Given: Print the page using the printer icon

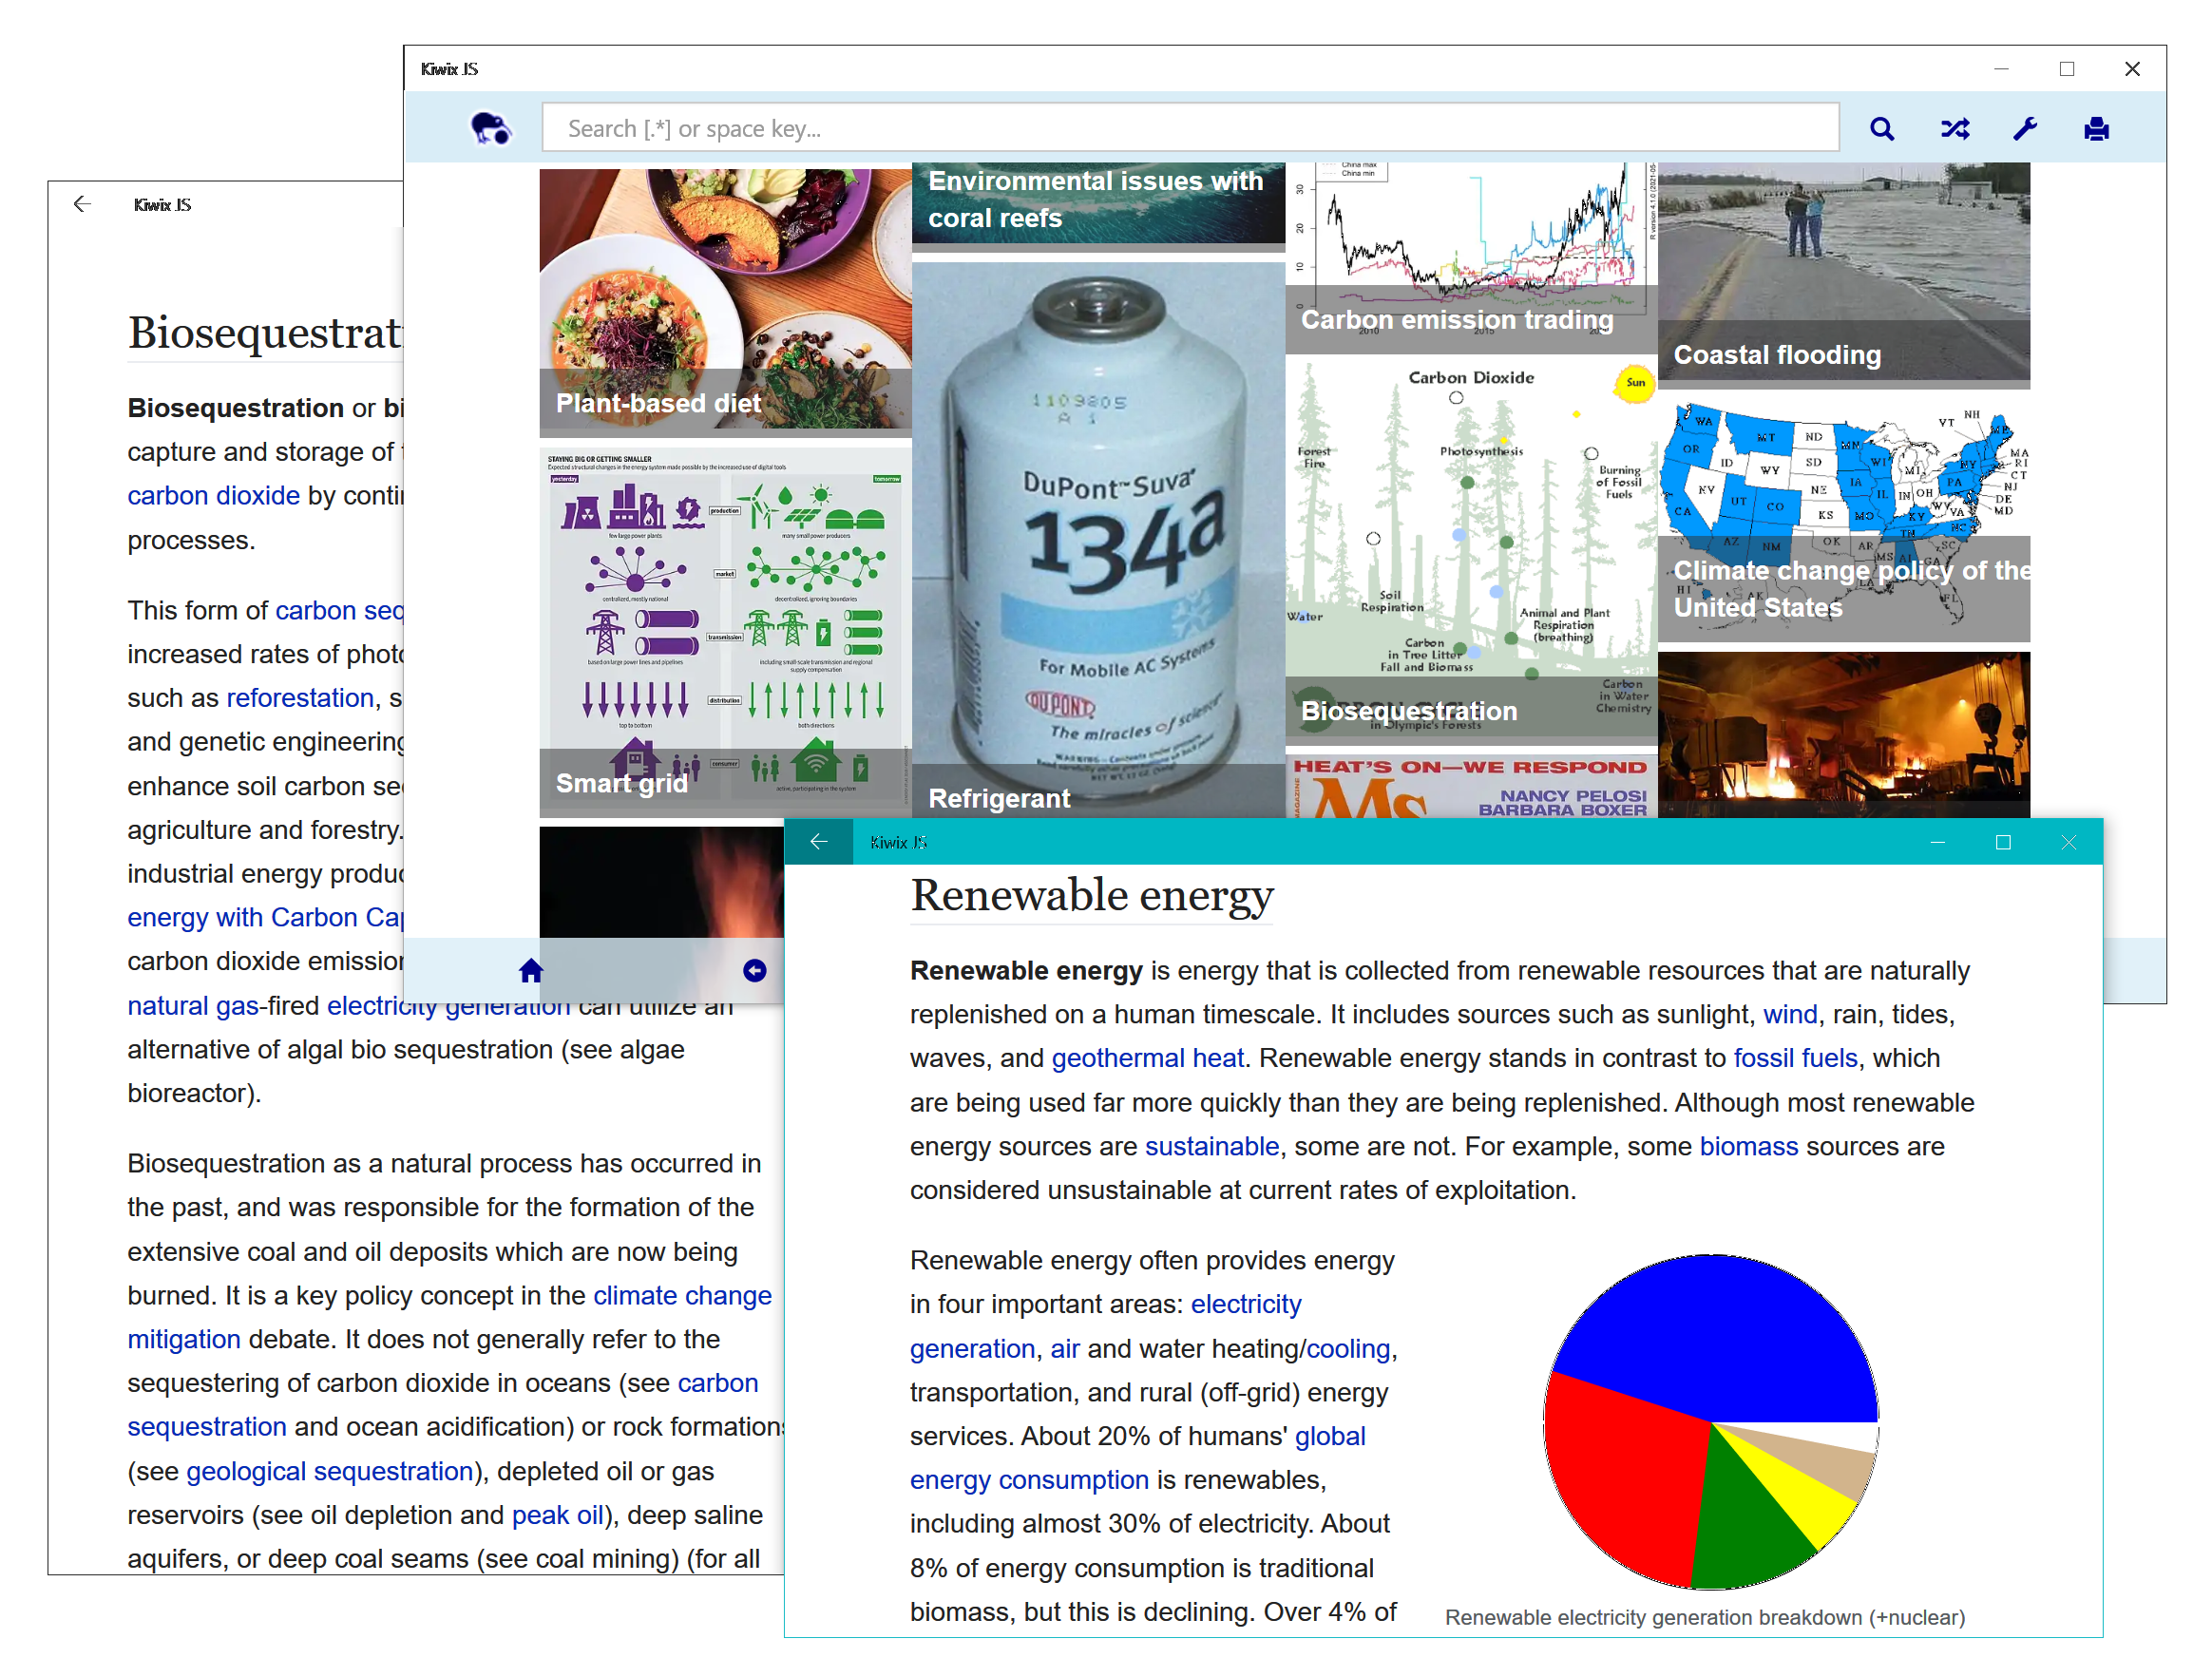Looking at the screenshot, I should click(x=2096, y=128).
